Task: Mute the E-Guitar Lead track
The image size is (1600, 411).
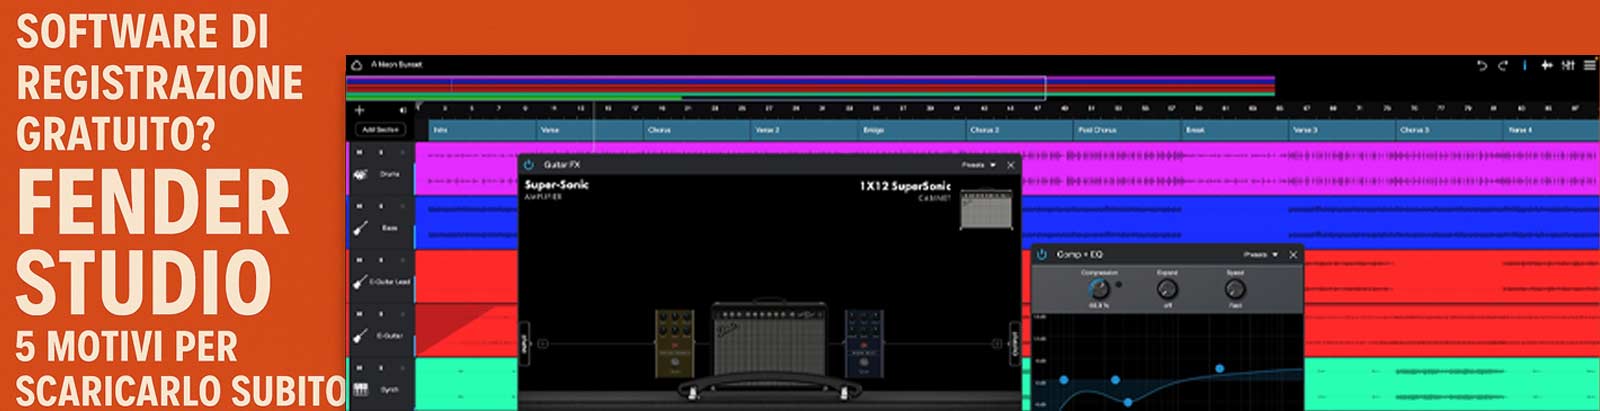Action: (359, 260)
